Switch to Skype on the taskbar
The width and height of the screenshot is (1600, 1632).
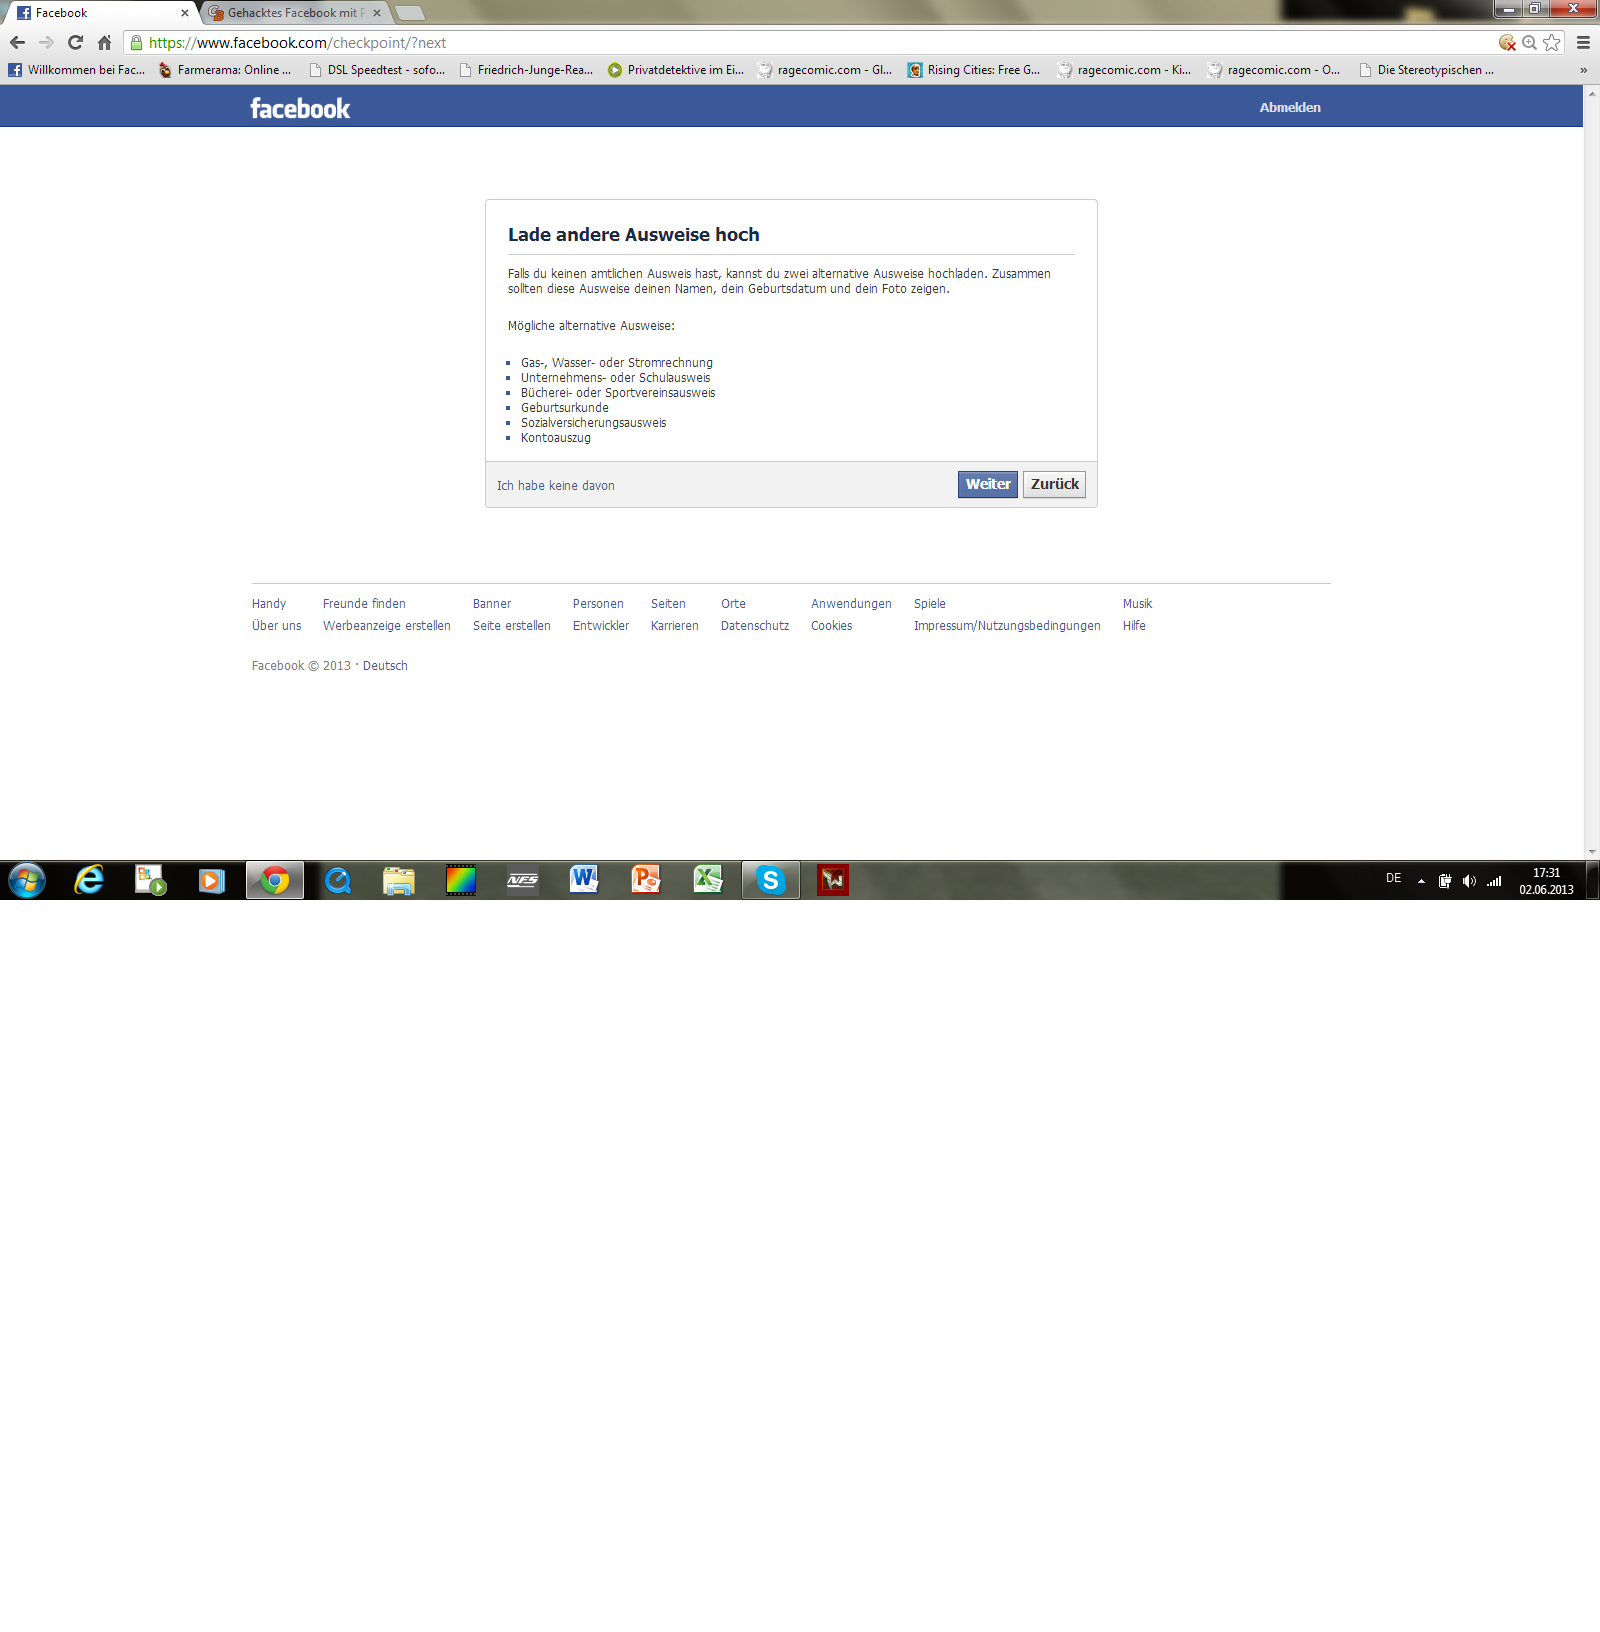pos(770,880)
